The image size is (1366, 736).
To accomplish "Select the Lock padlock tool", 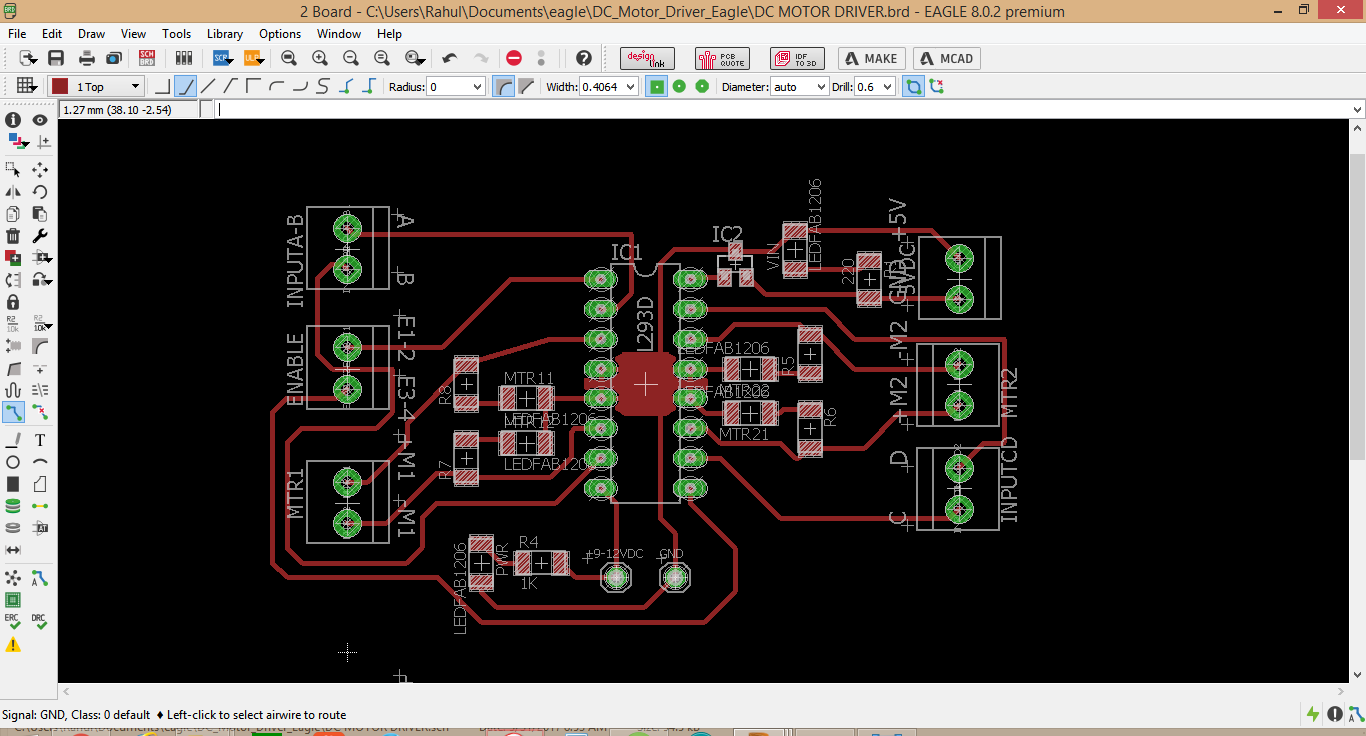I will [13, 301].
